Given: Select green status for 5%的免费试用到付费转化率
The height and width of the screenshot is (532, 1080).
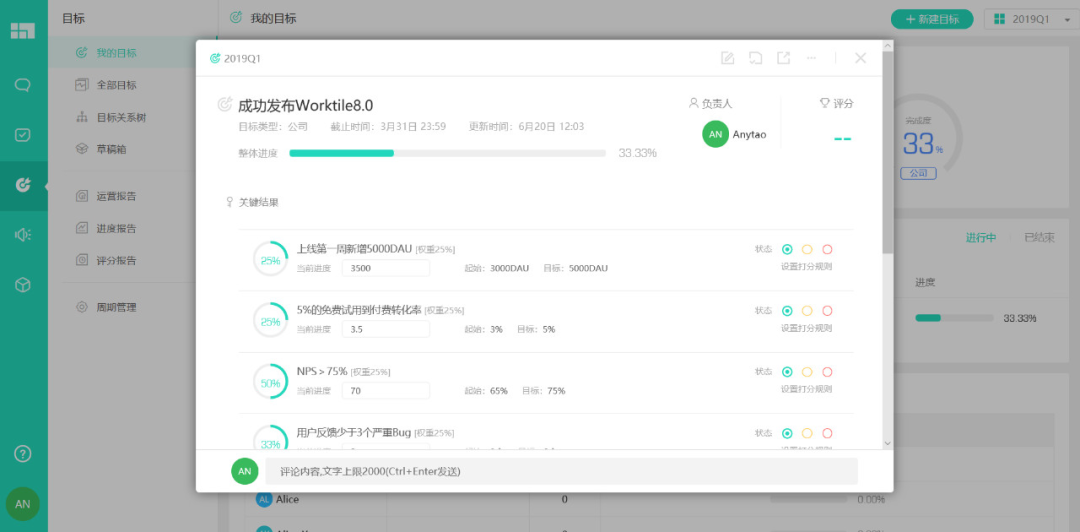Looking at the screenshot, I should click(x=787, y=311).
